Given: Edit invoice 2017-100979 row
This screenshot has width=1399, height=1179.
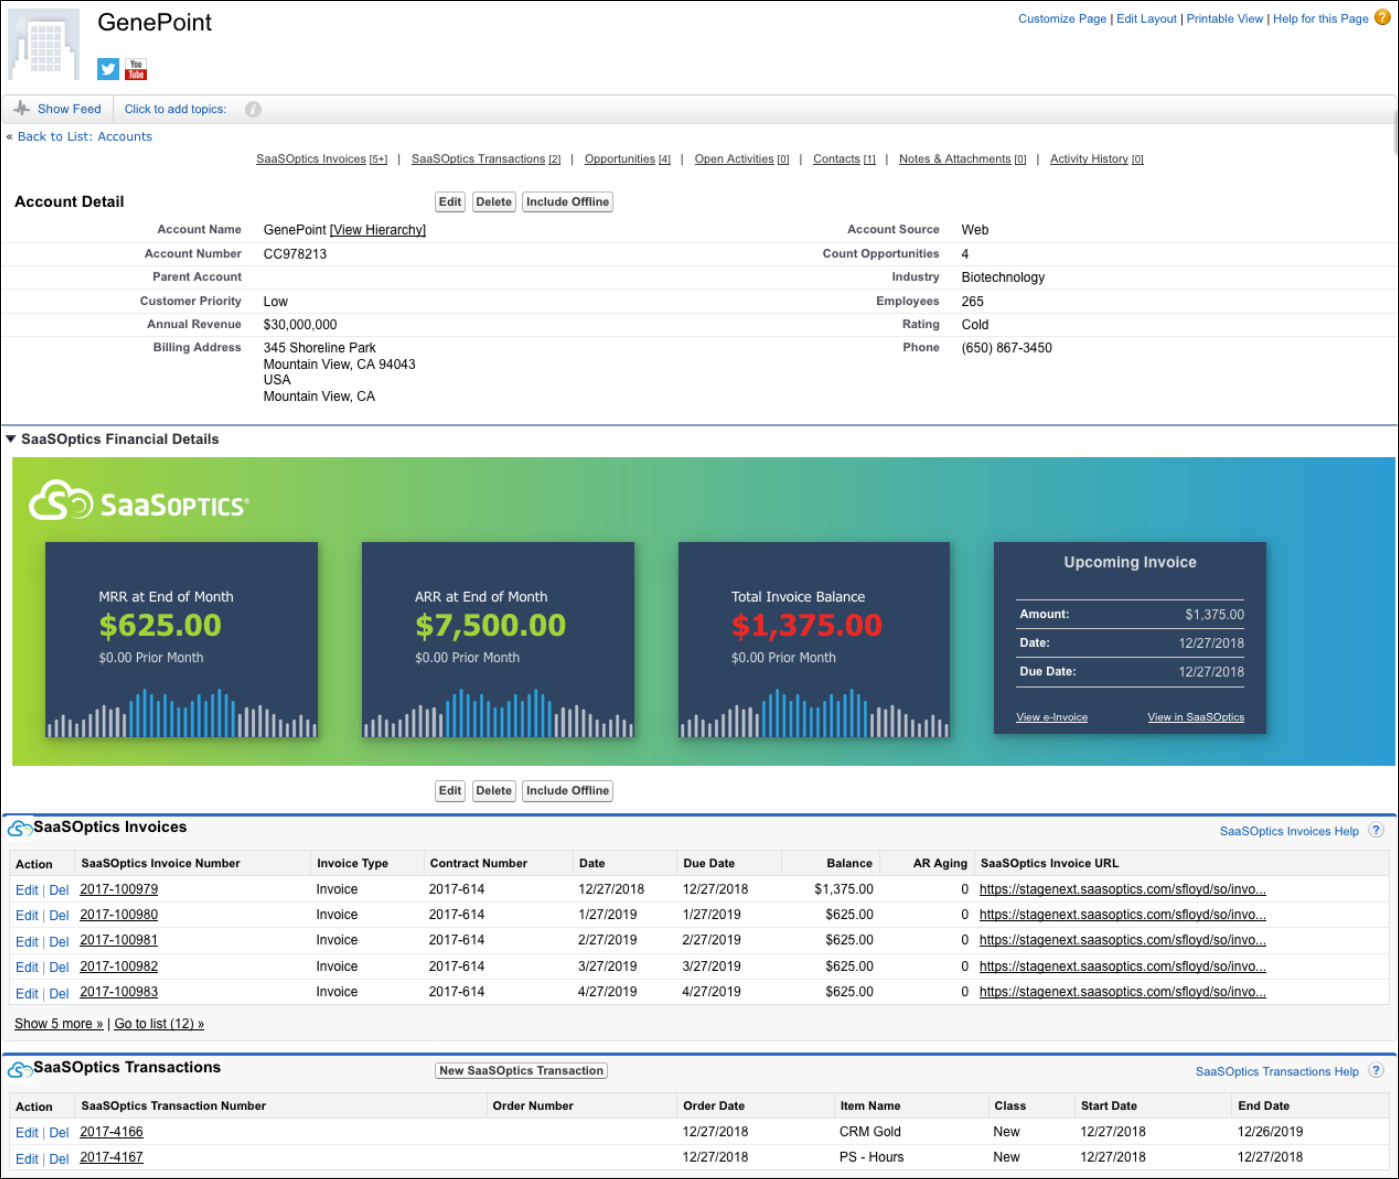Looking at the screenshot, I should pos(27,890).
